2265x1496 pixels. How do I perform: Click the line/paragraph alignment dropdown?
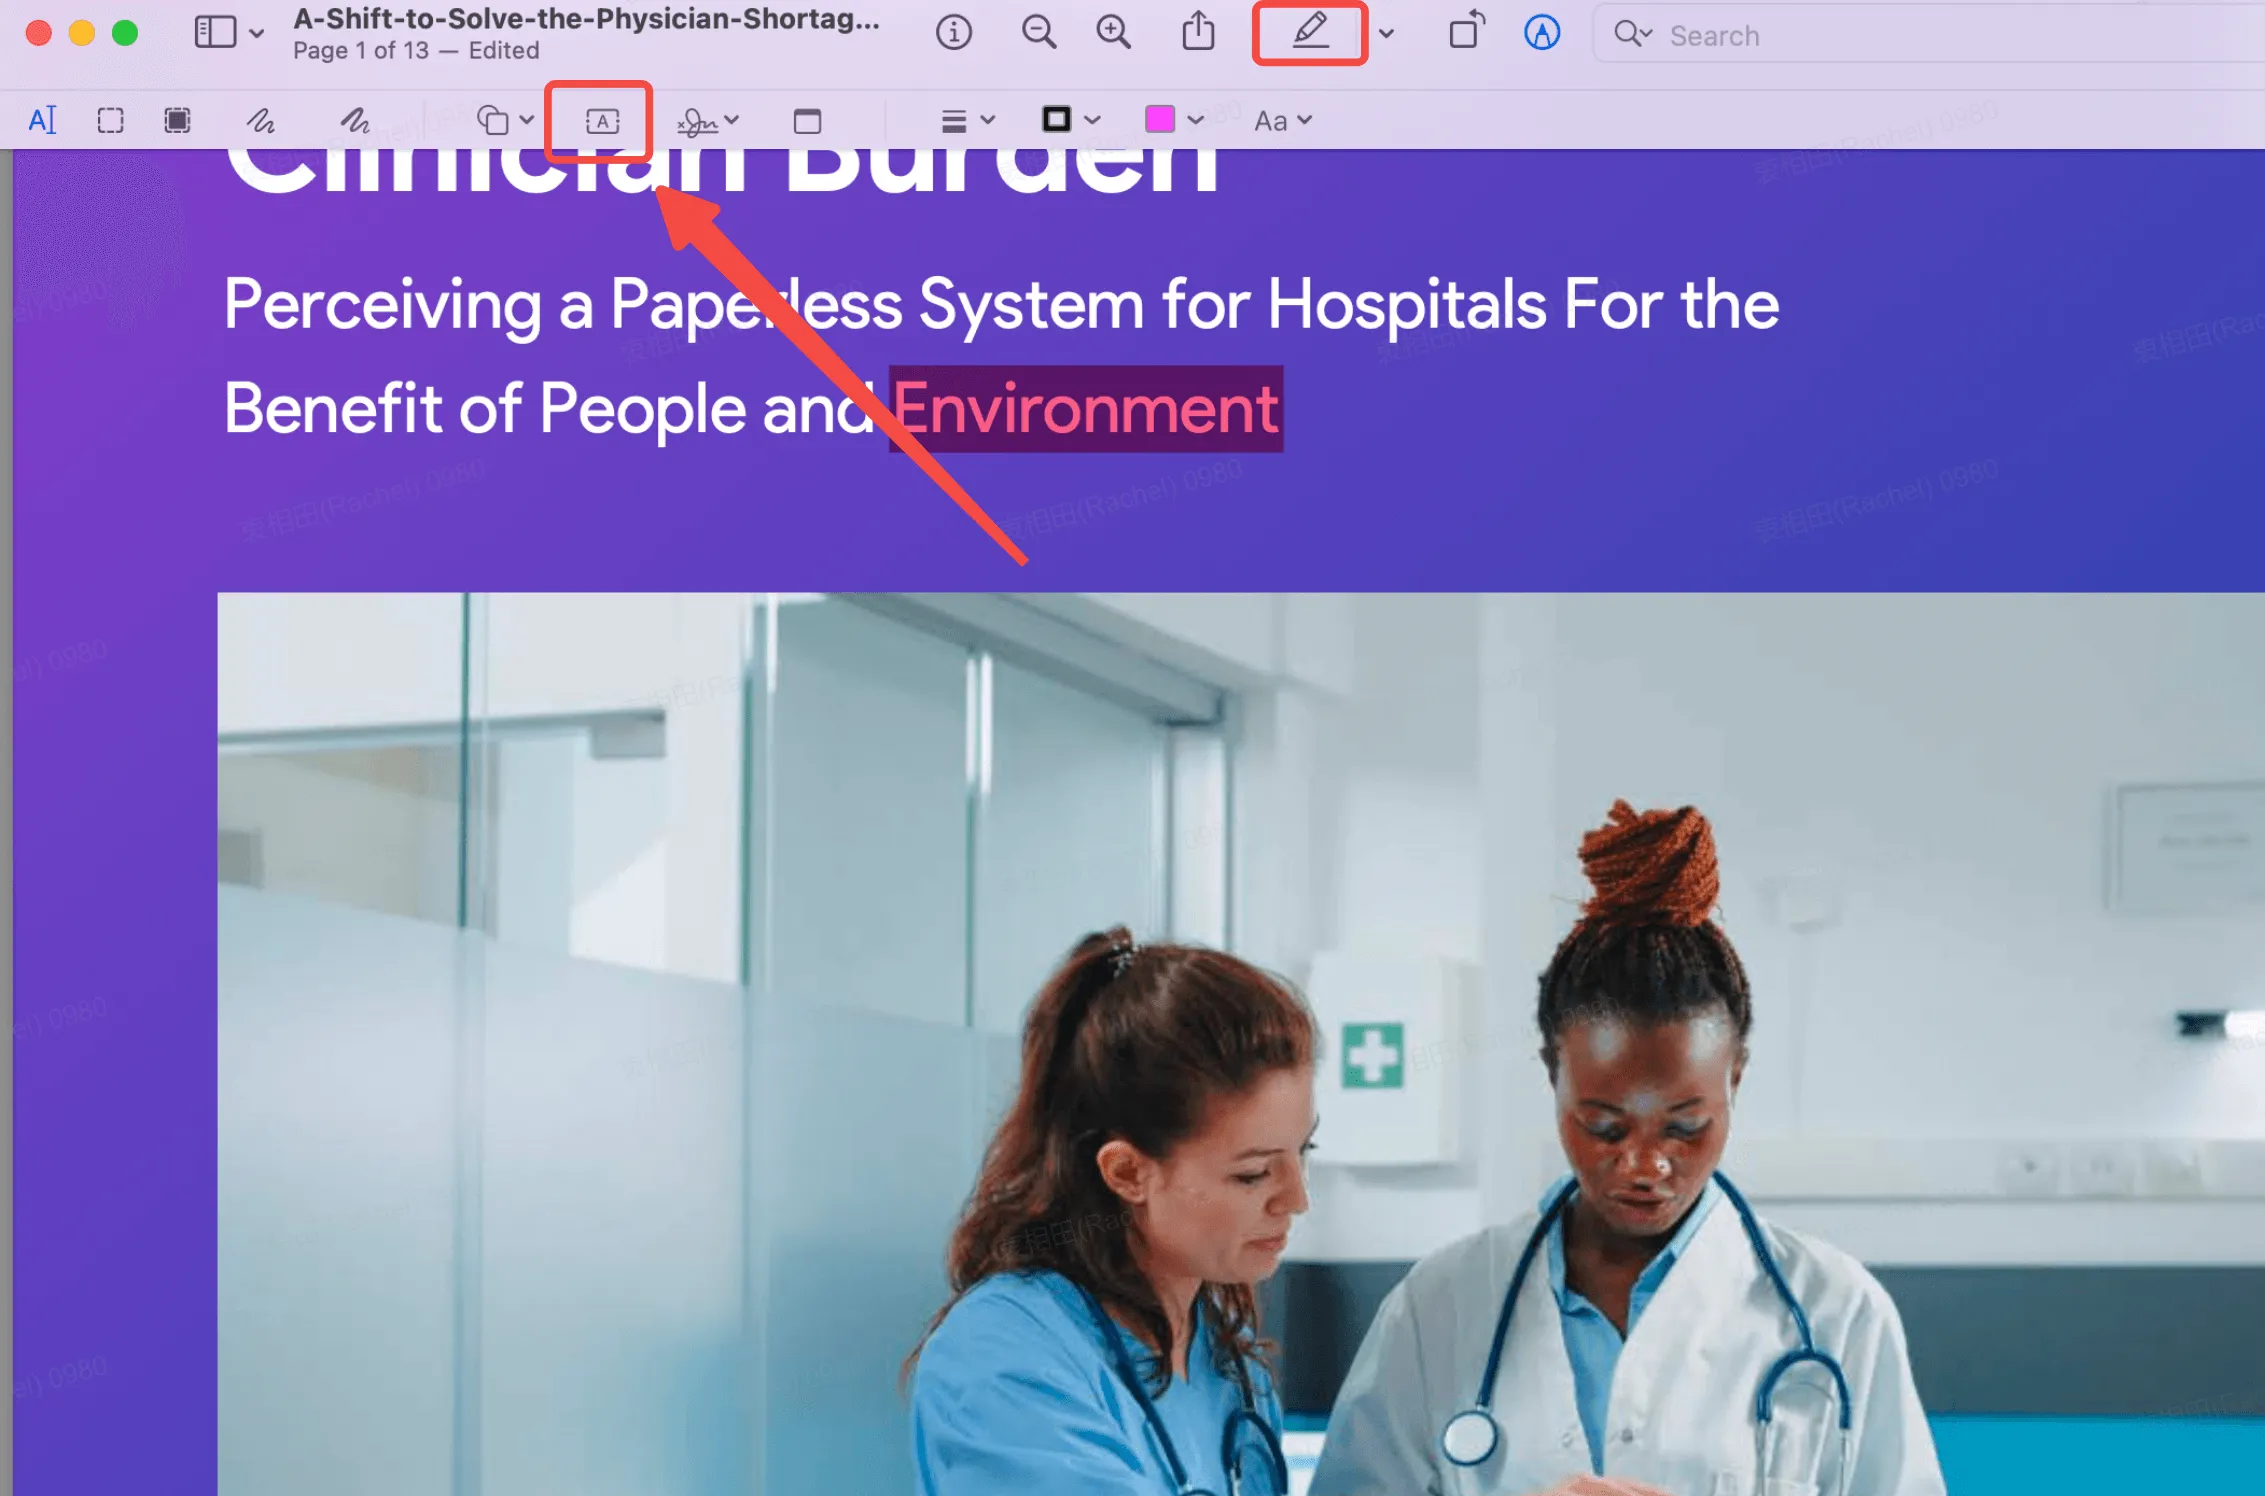tap(963, 120)
